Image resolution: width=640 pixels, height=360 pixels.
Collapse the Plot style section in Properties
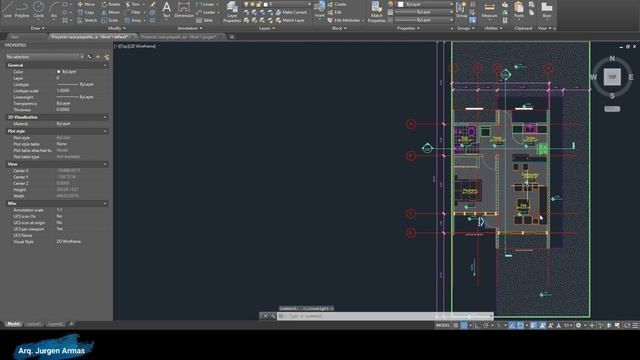coord(105,131)
